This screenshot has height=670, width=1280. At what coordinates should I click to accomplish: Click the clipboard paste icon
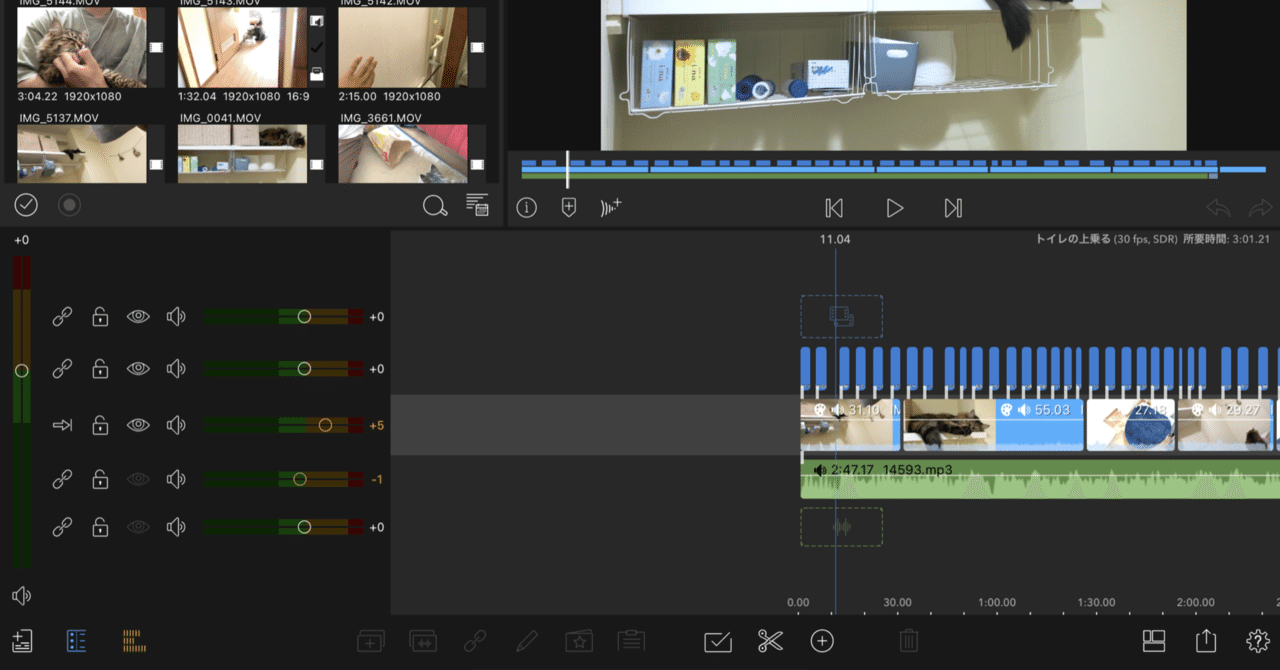[x=630, y=641]
